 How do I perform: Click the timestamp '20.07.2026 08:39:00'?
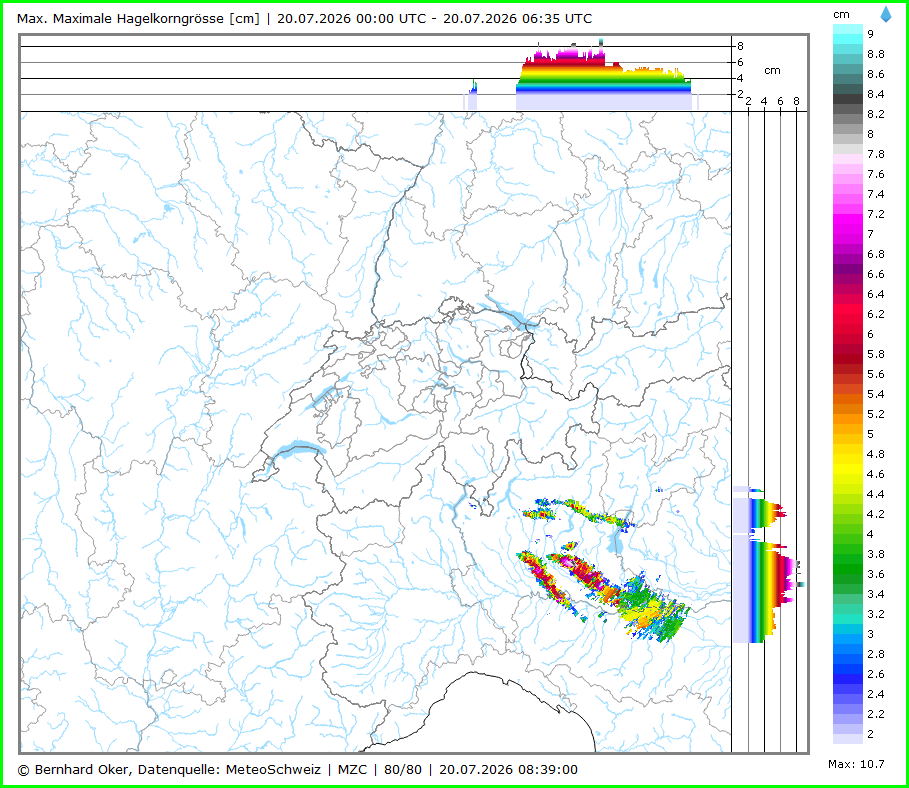[x=508, y=769]
